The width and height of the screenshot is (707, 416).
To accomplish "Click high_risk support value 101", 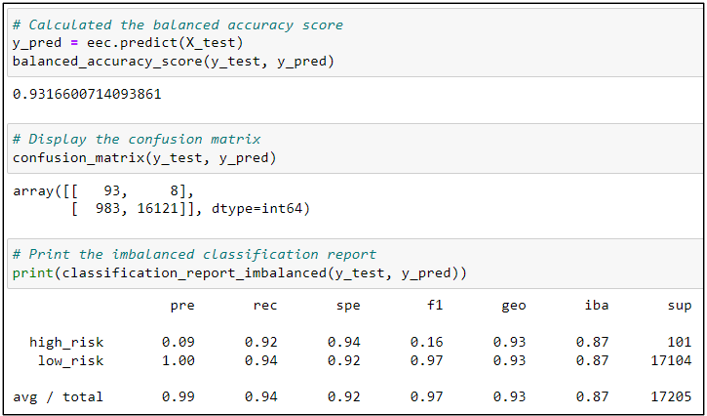I will coord(679,343).
